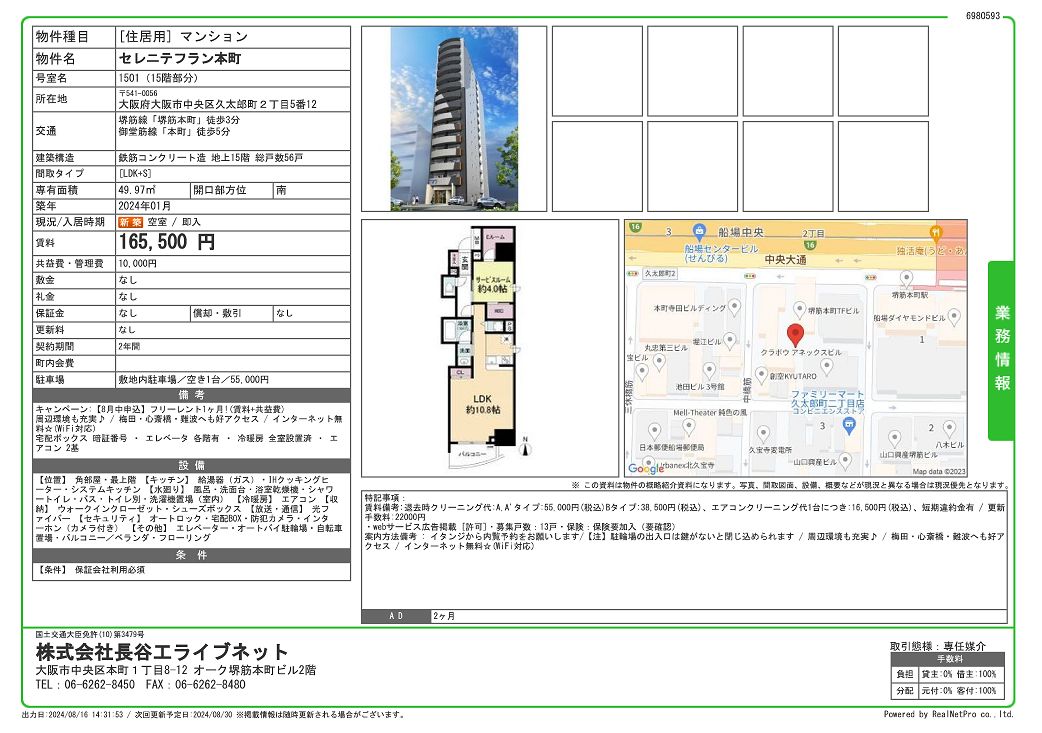Select the map pin beside 堺筋本町TFビル
Screen dimensions: 1042x733
799,310
